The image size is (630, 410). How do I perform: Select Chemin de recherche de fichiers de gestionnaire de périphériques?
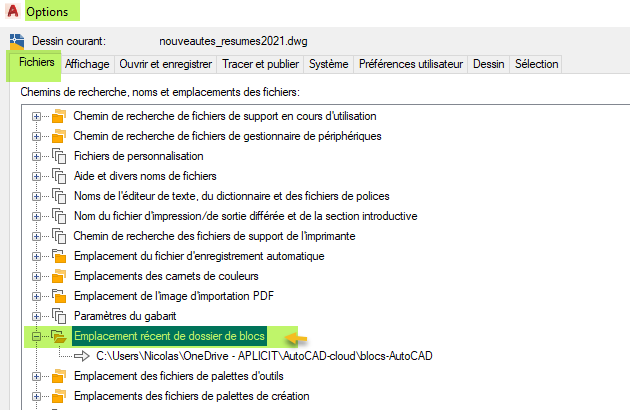227,136
